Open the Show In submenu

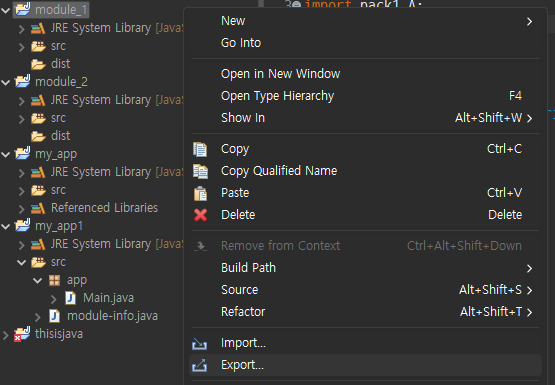coord(365,117)
